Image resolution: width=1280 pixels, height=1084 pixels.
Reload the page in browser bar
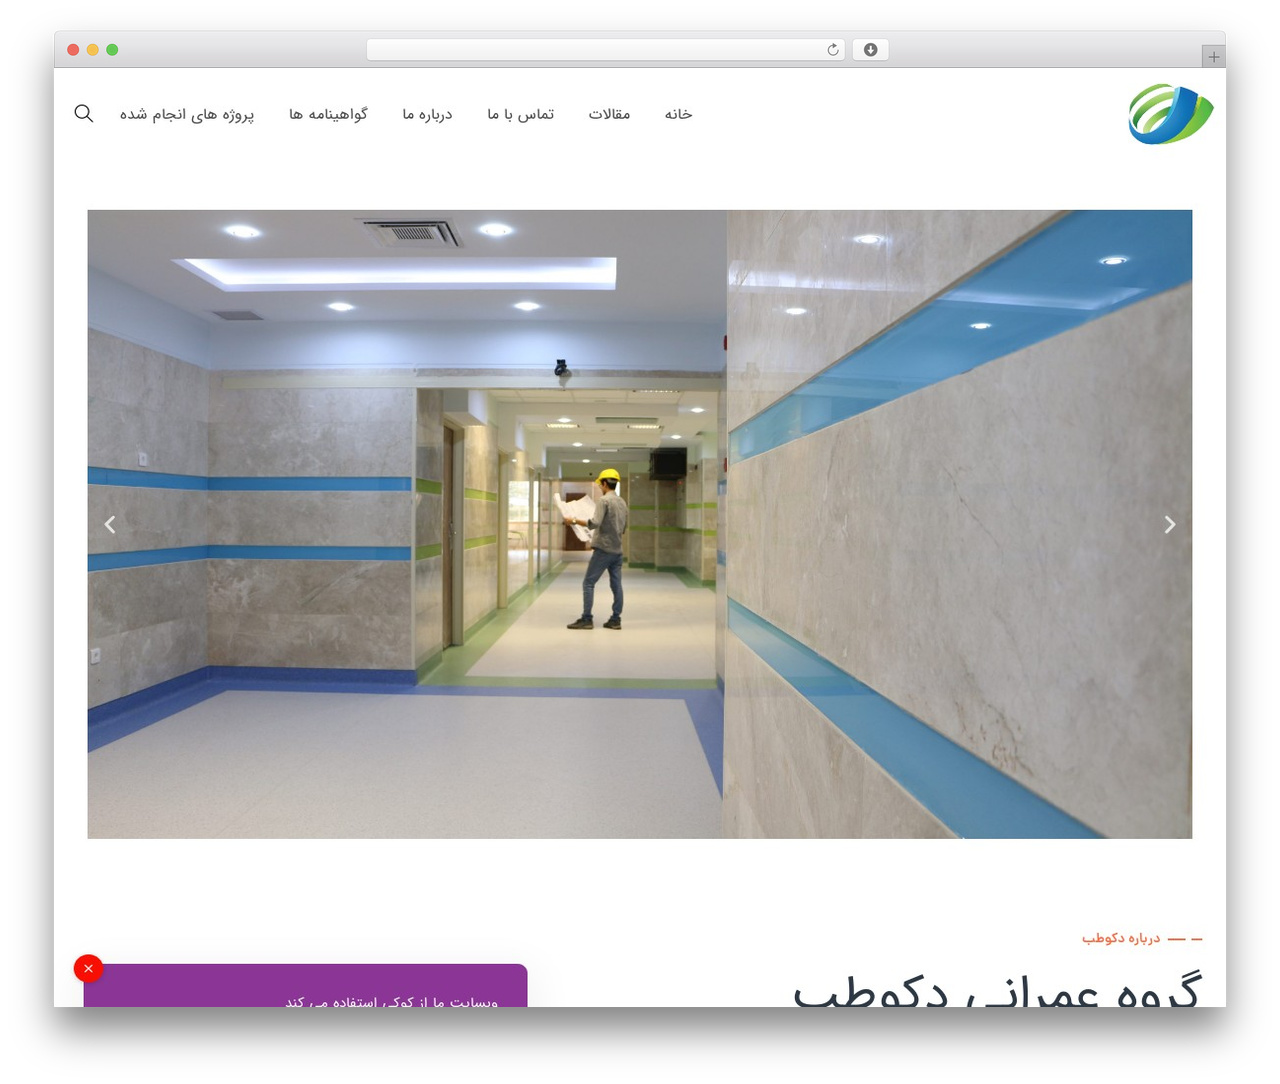point(833,50)
